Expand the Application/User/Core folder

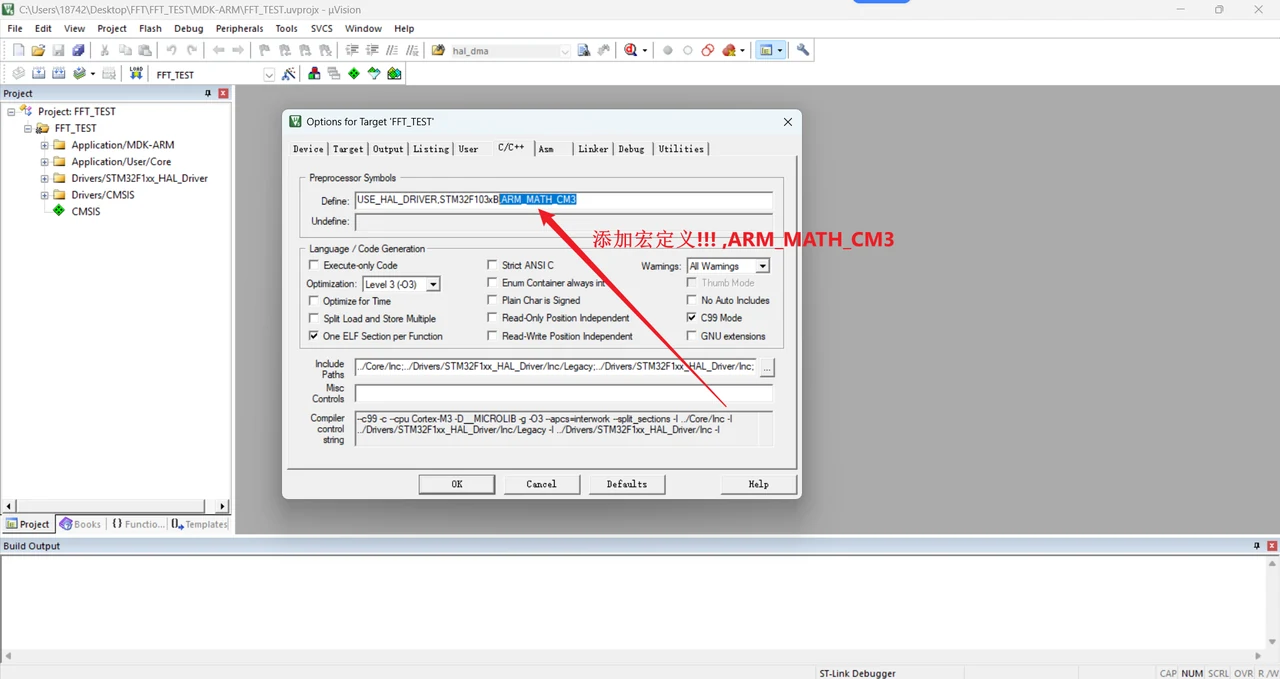(45, 162)
